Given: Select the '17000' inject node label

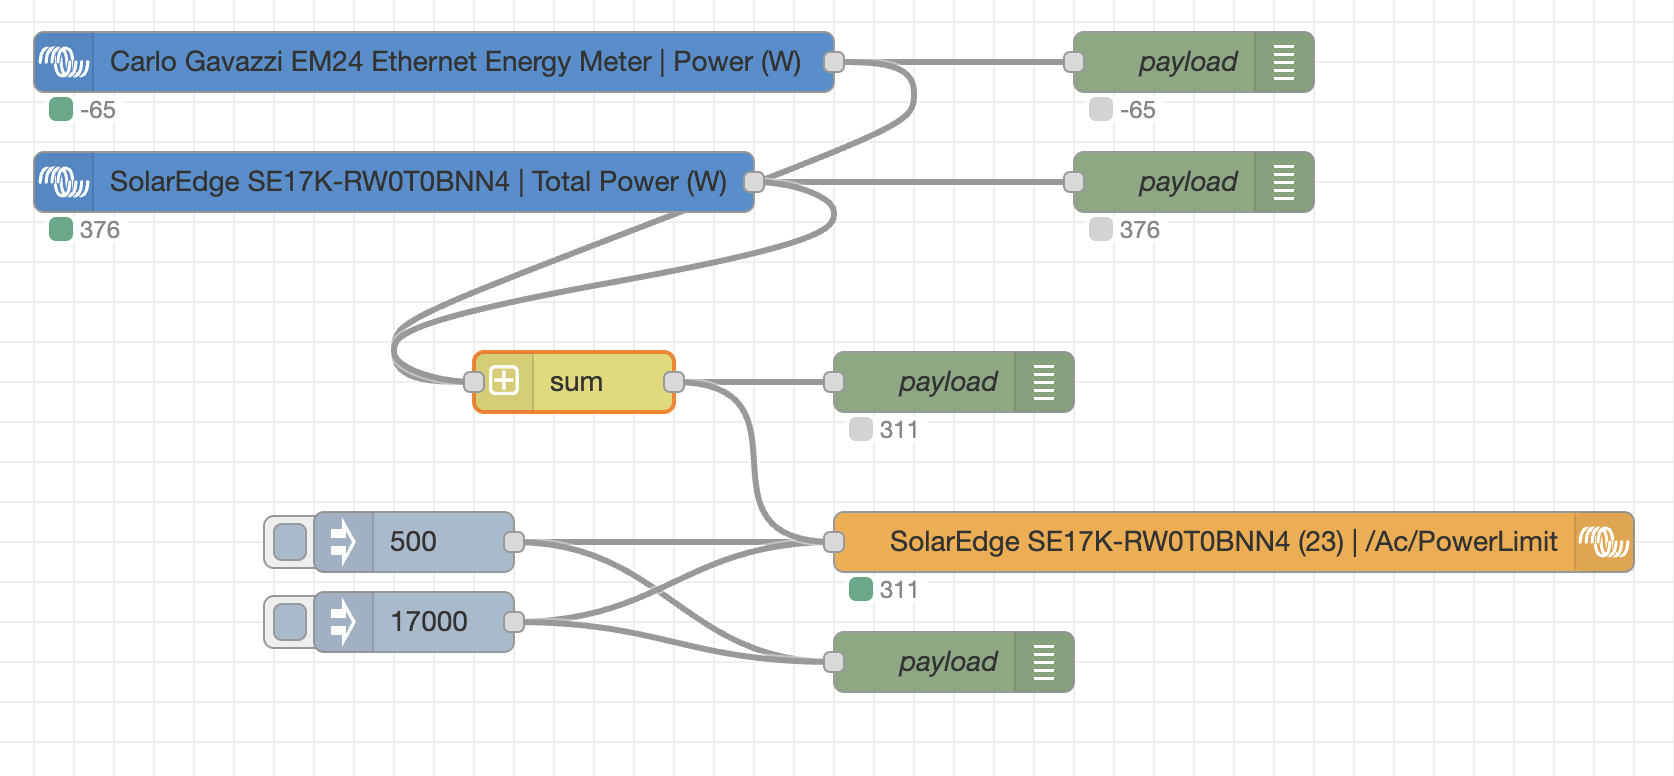Looking at the screenshot, I should click(429, 622).
